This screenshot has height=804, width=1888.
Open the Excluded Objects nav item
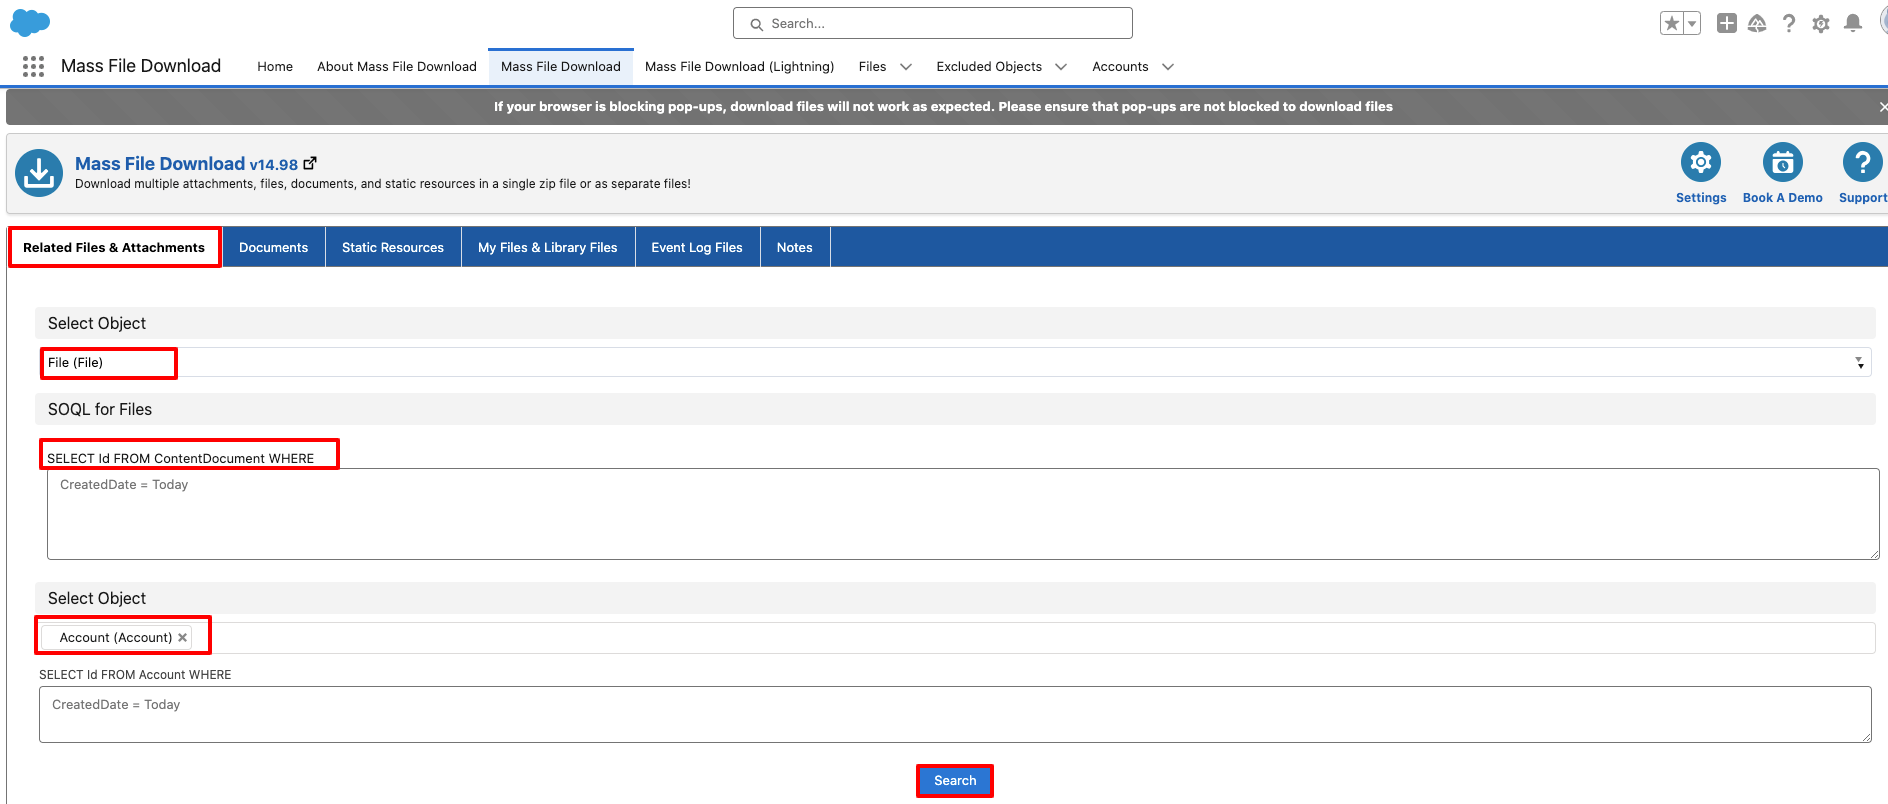(x=989, y=66)
